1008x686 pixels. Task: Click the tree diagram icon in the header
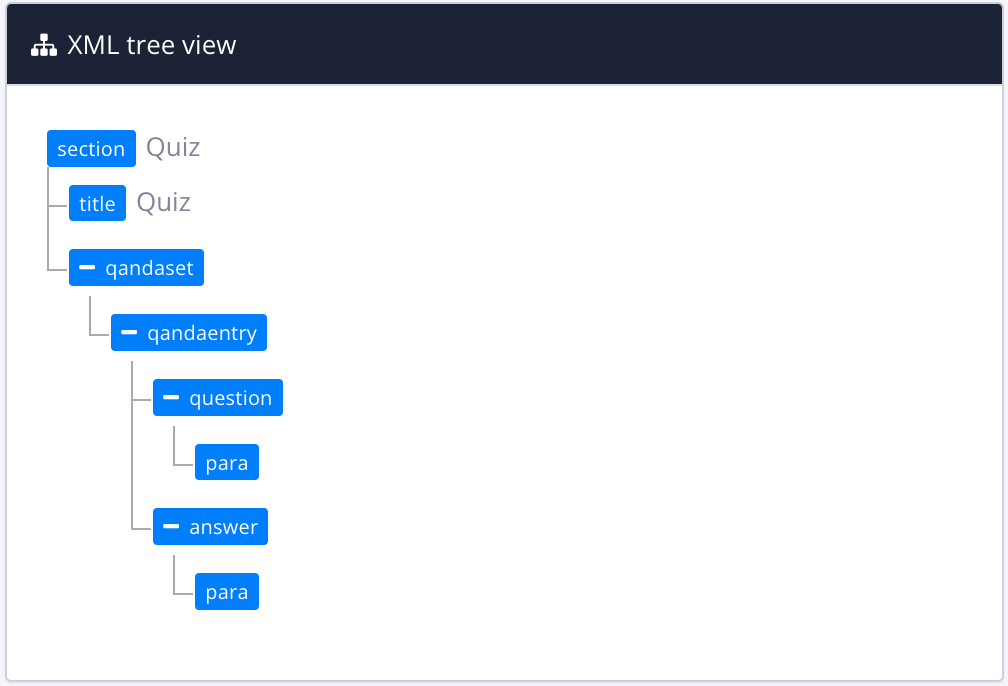(x=43, y=44)
